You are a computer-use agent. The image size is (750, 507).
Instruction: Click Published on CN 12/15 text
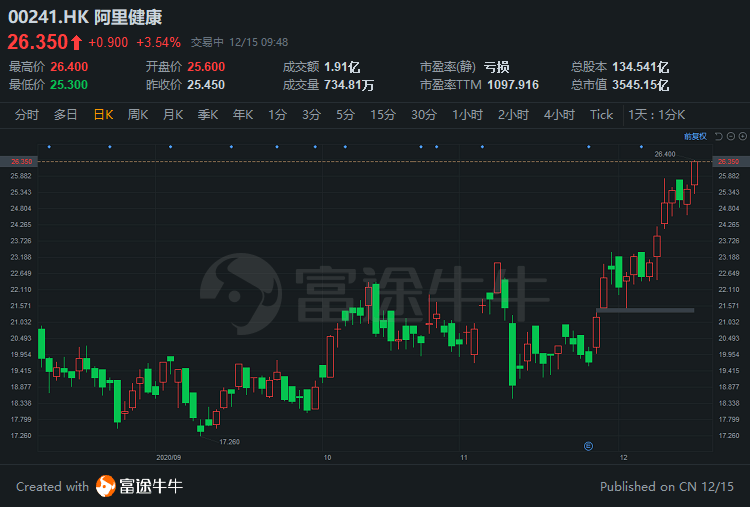tap(667, 487)
